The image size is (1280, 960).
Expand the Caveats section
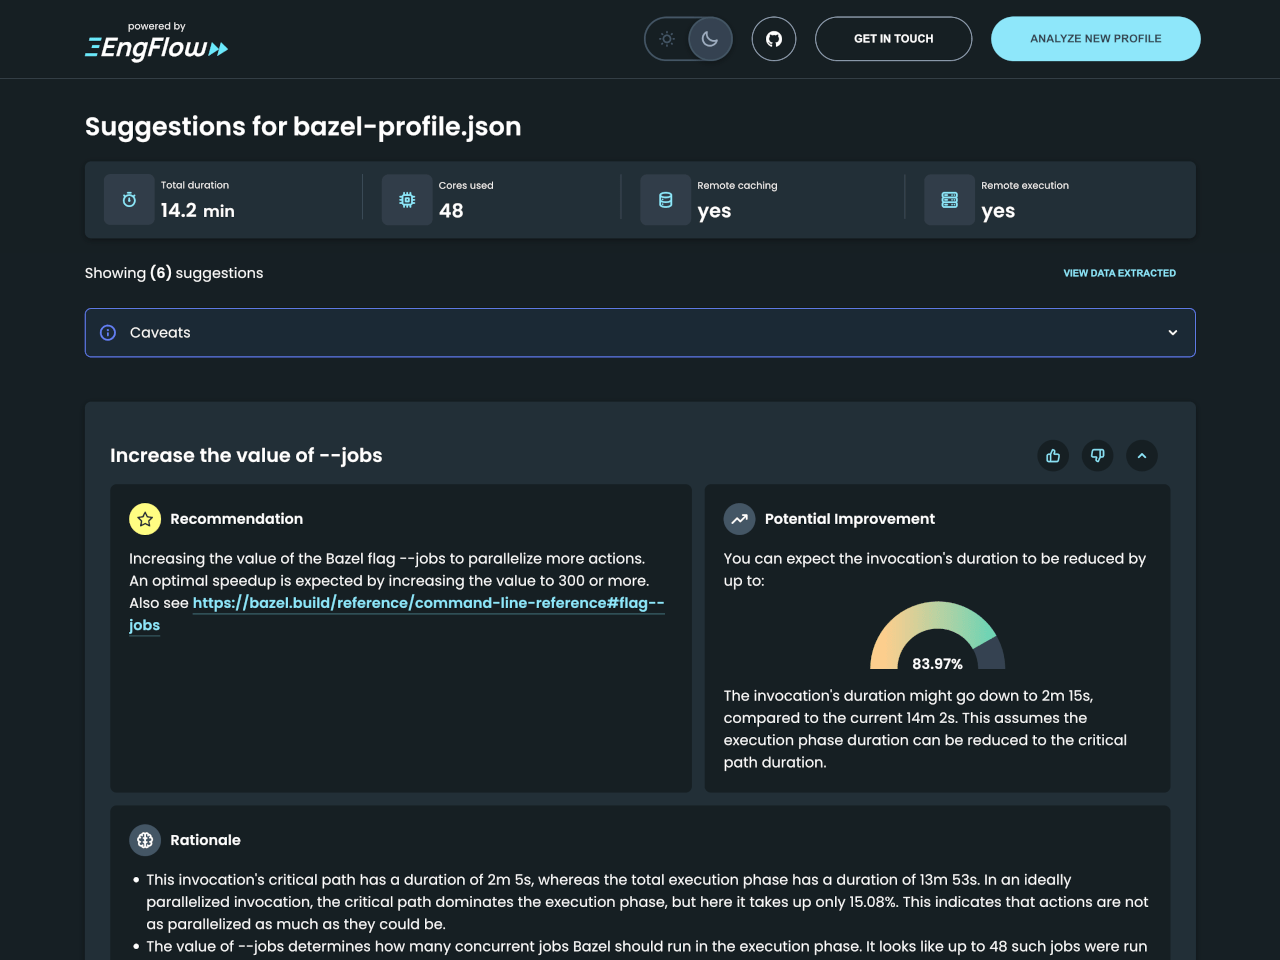pos(1171,332)
